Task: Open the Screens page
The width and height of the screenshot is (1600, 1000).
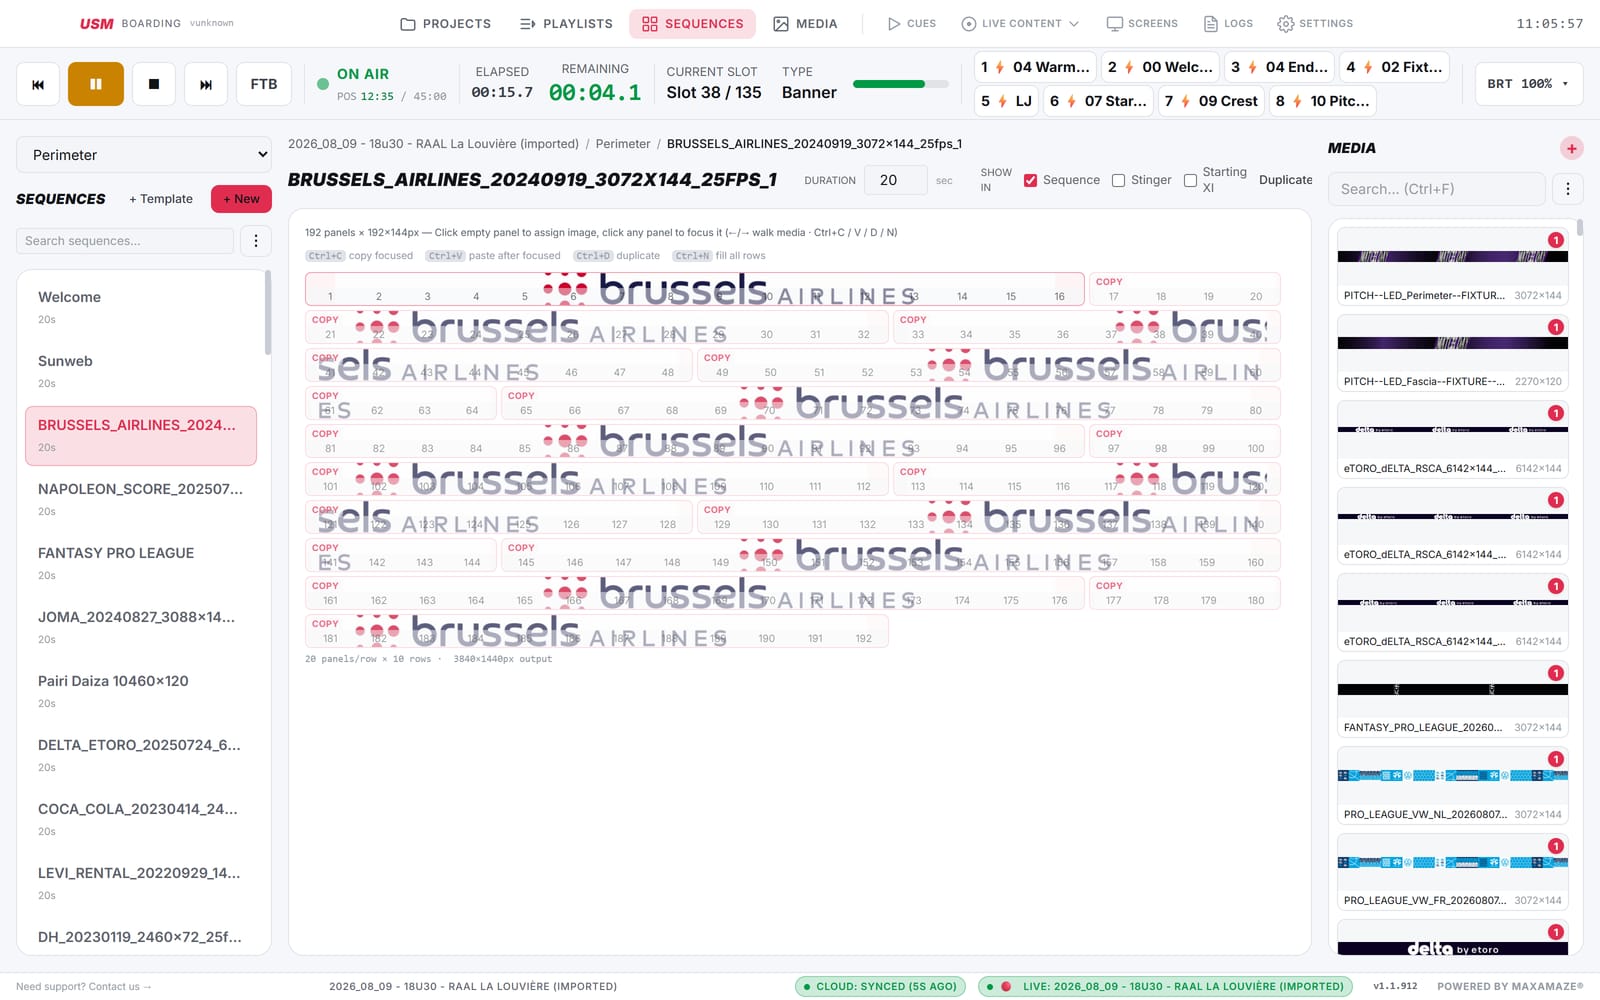Action: [x=1142, y=23]
